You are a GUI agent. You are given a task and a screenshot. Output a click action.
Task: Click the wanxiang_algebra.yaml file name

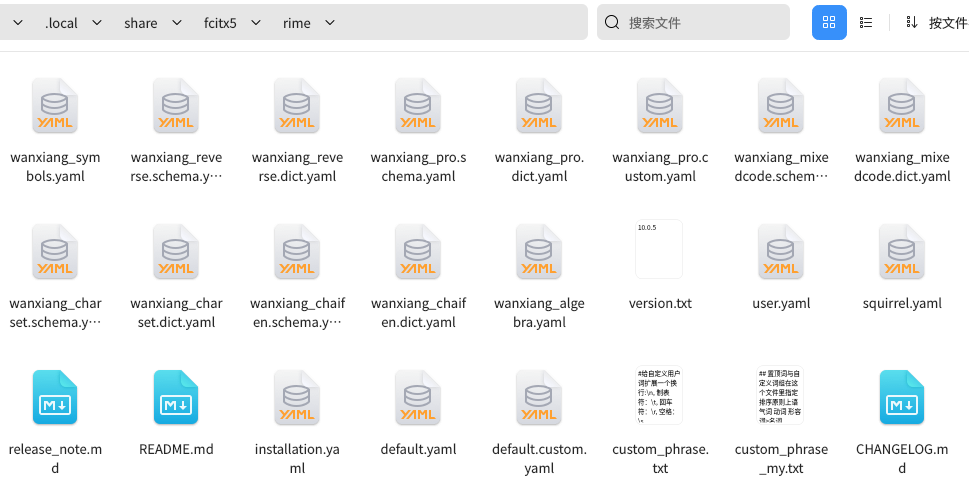click(539, 313)
